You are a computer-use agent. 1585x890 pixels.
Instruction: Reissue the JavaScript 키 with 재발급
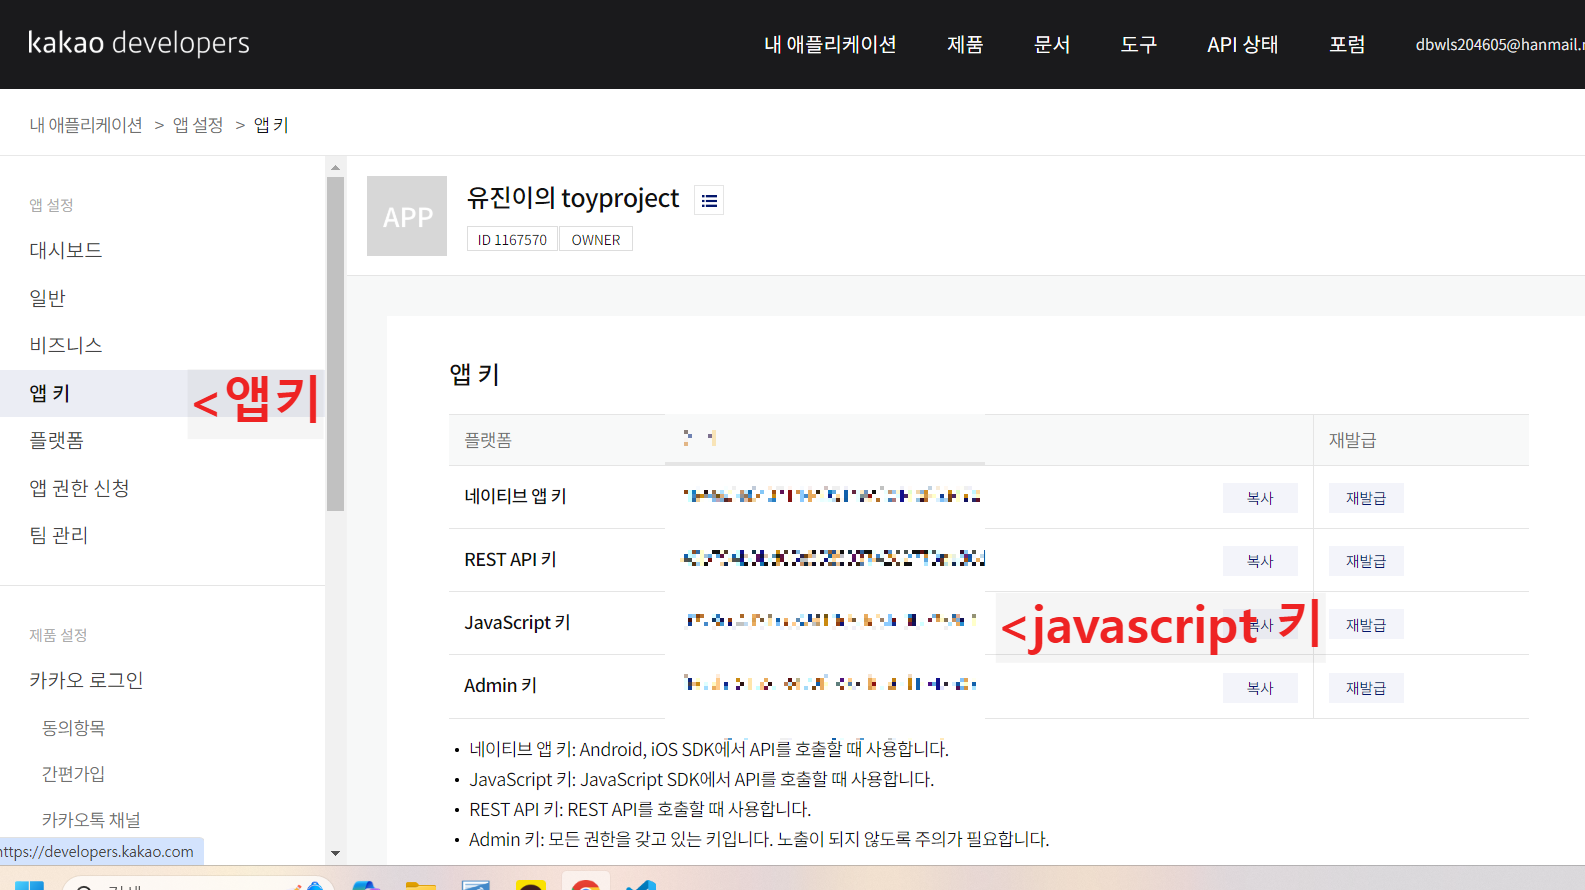1366,625
